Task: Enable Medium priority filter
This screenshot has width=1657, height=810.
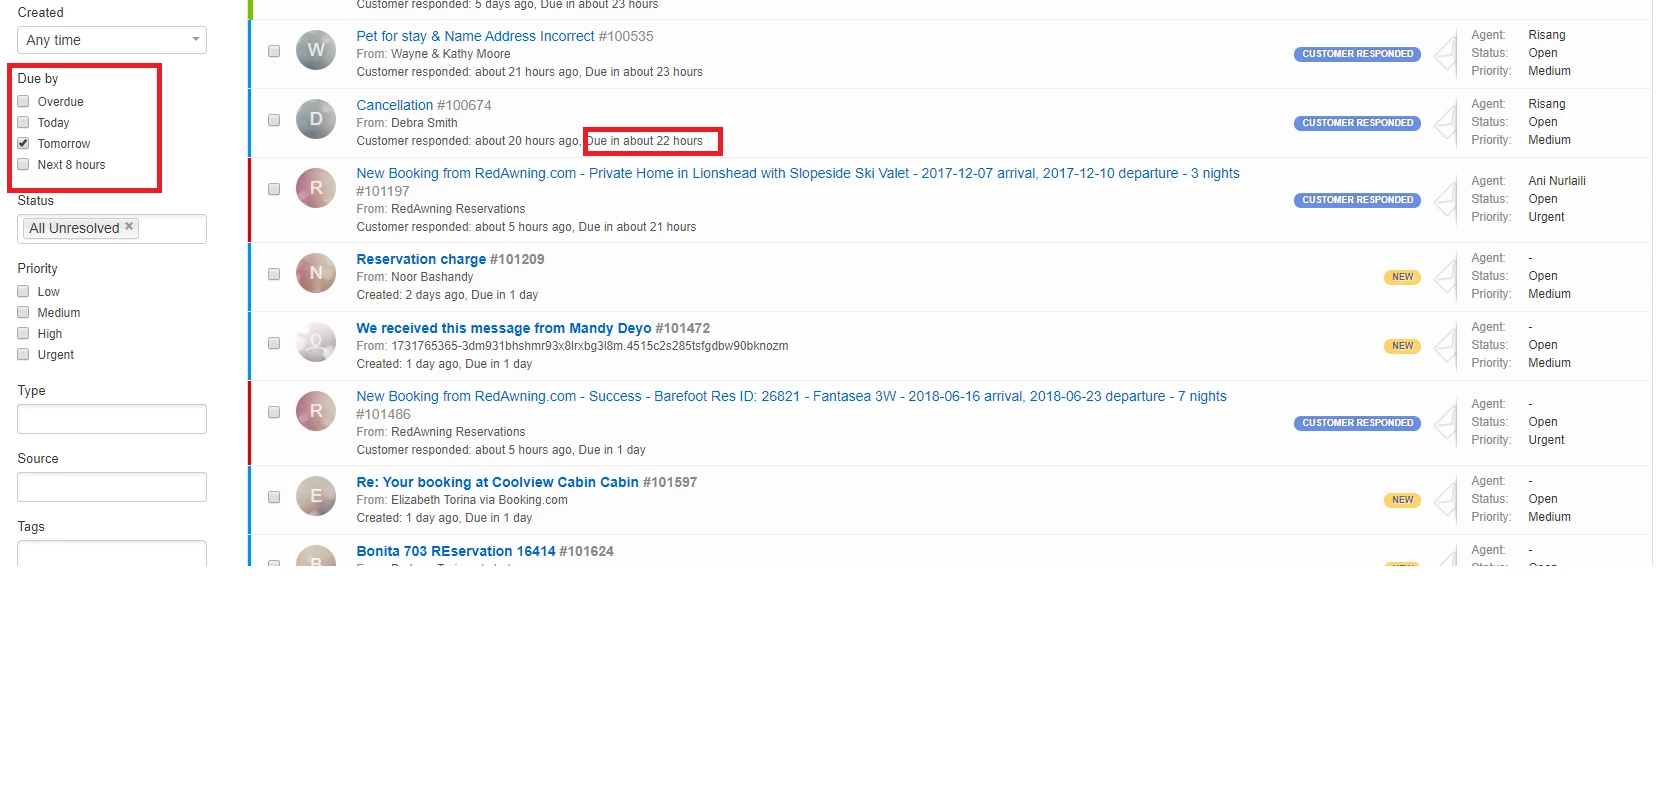Action: point(23,312)
